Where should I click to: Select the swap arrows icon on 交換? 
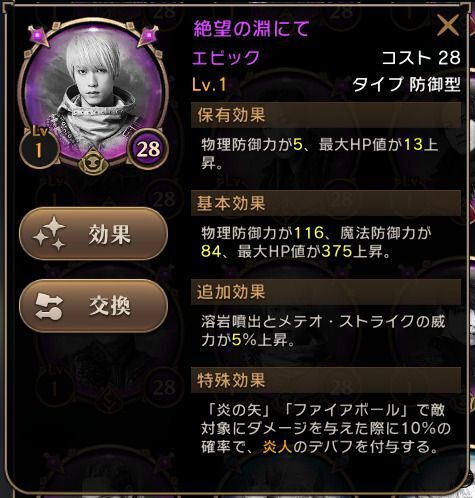coord(49,306)
